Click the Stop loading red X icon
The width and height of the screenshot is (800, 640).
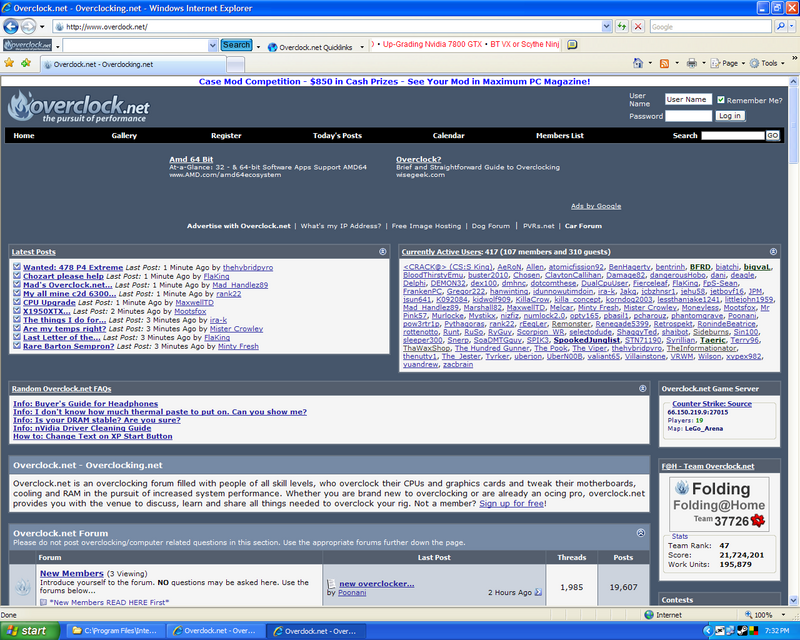[x=638, y=27]
